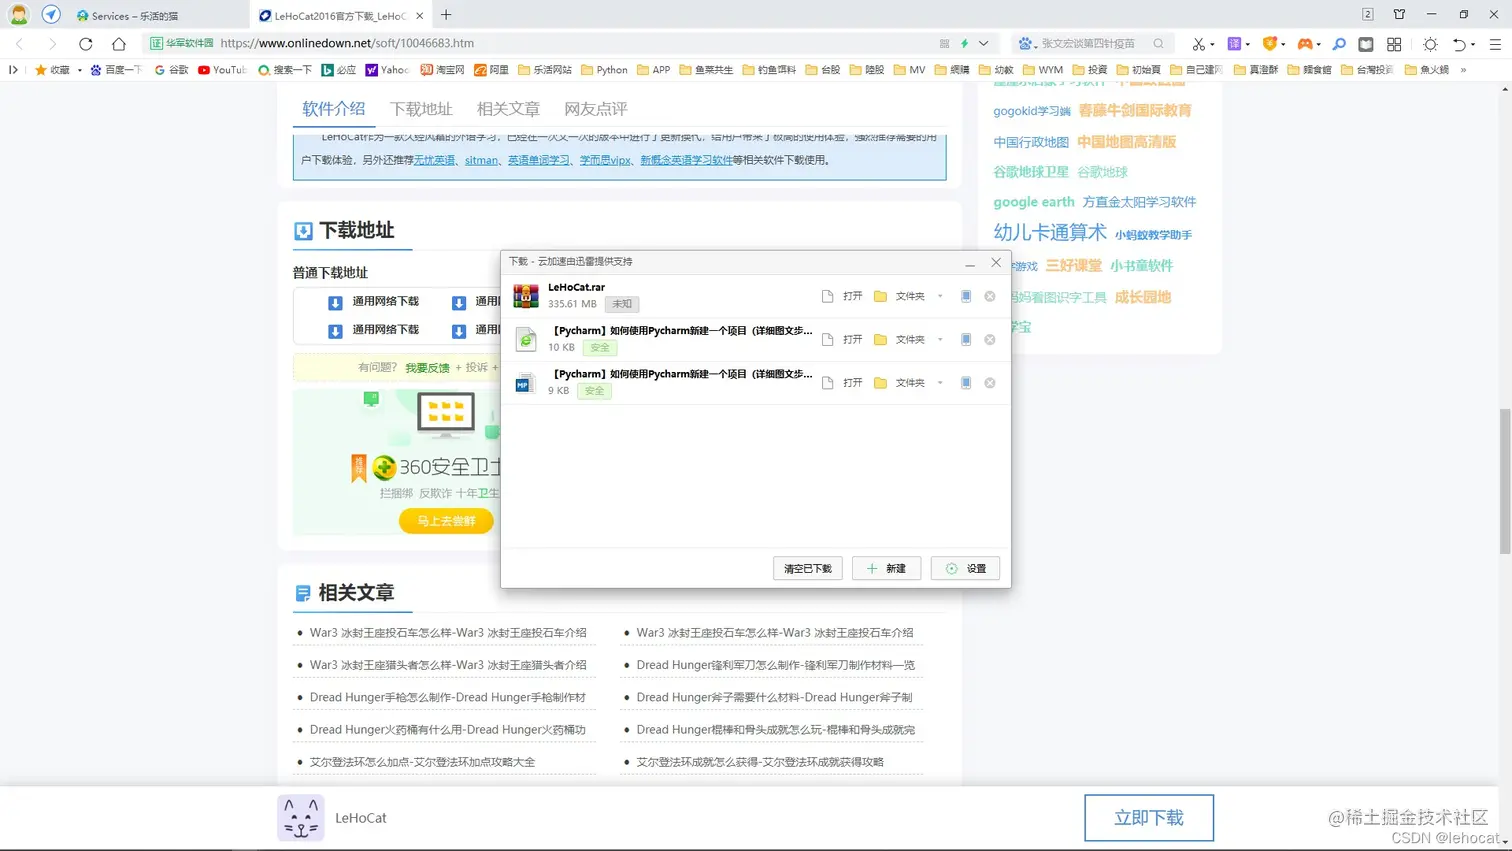Enable speed boost via lightning icon

tap(963, 43)
